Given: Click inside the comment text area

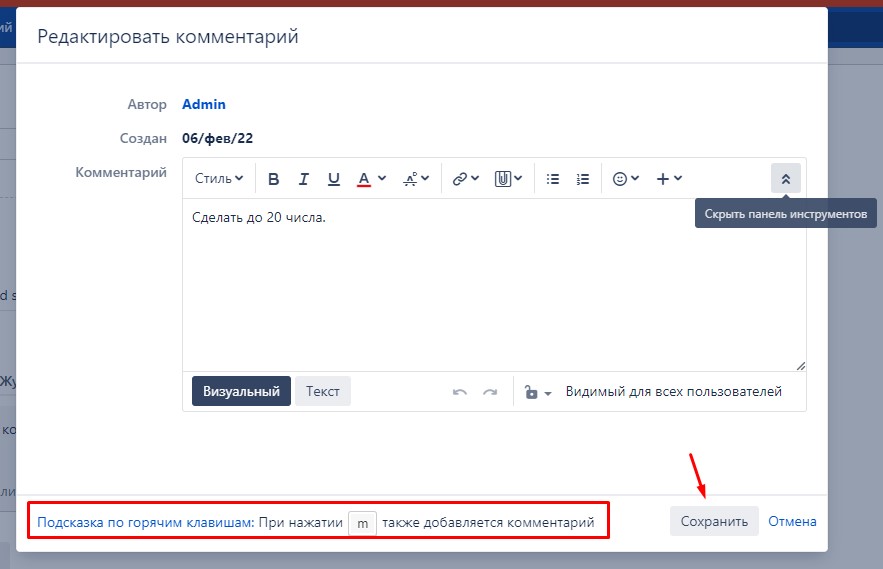Looking at the screenshot, I should [x=494, y=284].
